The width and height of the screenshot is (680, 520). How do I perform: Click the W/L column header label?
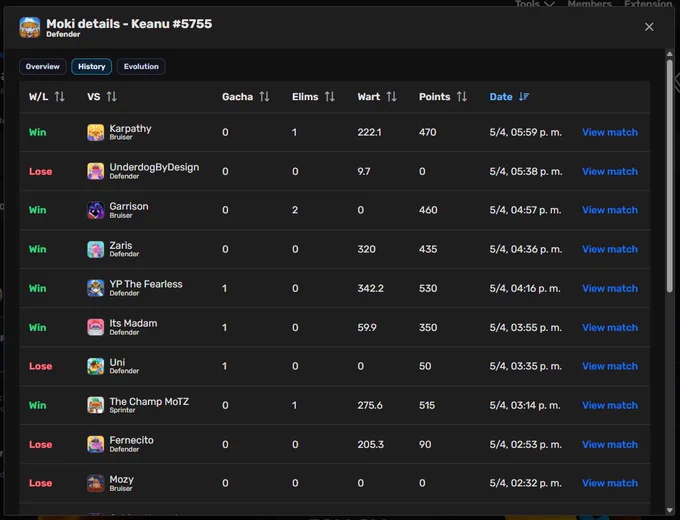click(39, 97)
